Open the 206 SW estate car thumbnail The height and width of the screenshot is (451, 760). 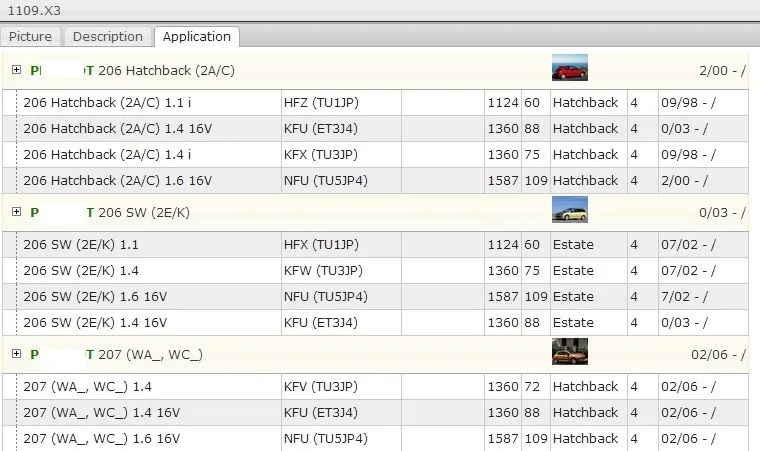[x=570, y=209]
